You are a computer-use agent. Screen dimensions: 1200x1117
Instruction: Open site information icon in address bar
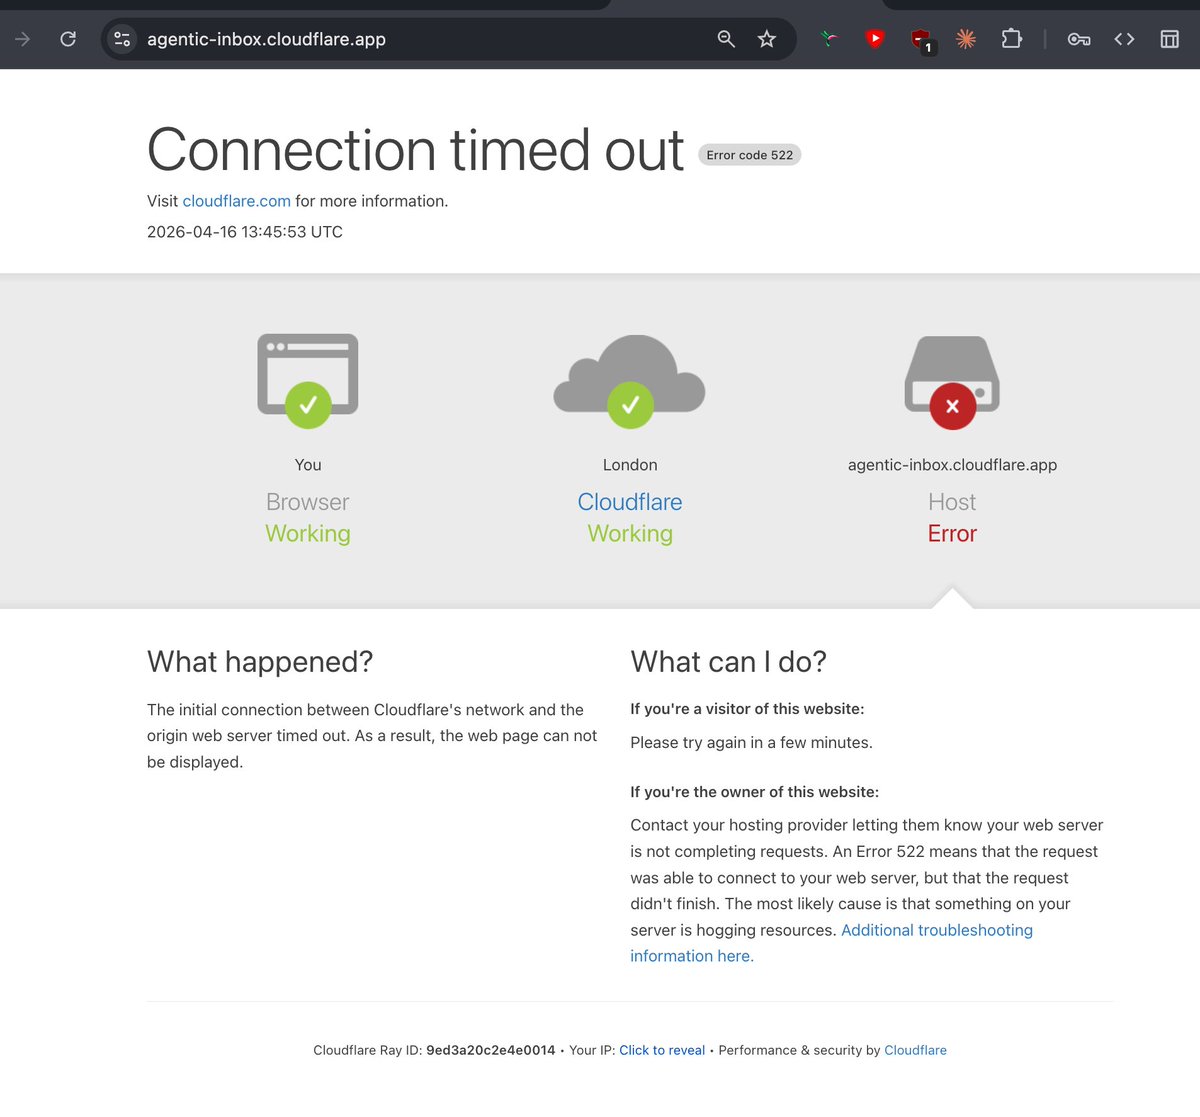tap(122, 39)
